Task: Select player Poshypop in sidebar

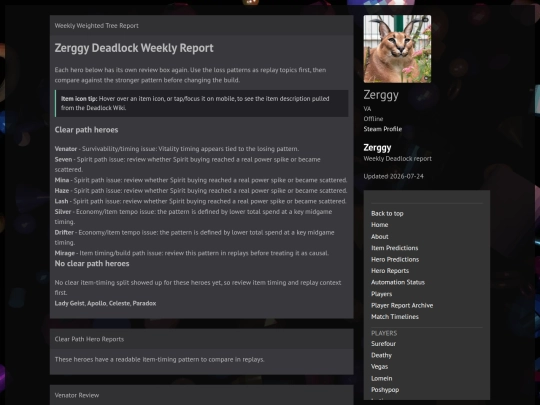Action: (x=385, y=390)
